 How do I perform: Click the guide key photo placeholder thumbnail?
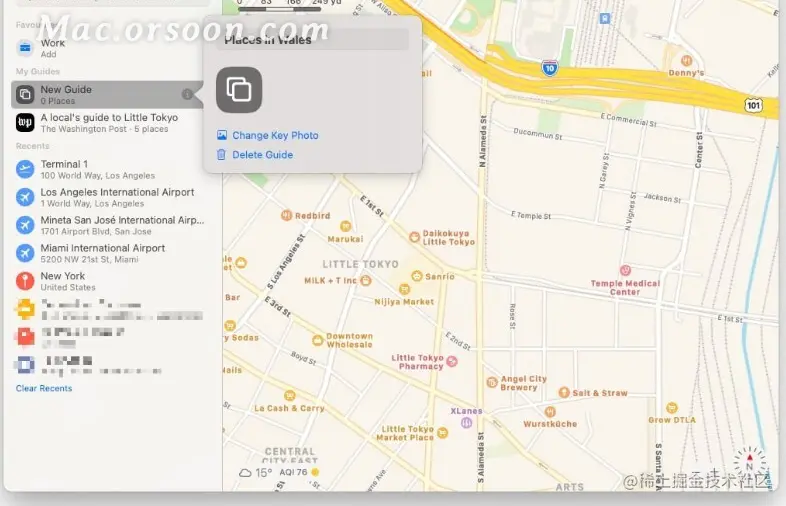pyautogui.click(x=239, y=90)
